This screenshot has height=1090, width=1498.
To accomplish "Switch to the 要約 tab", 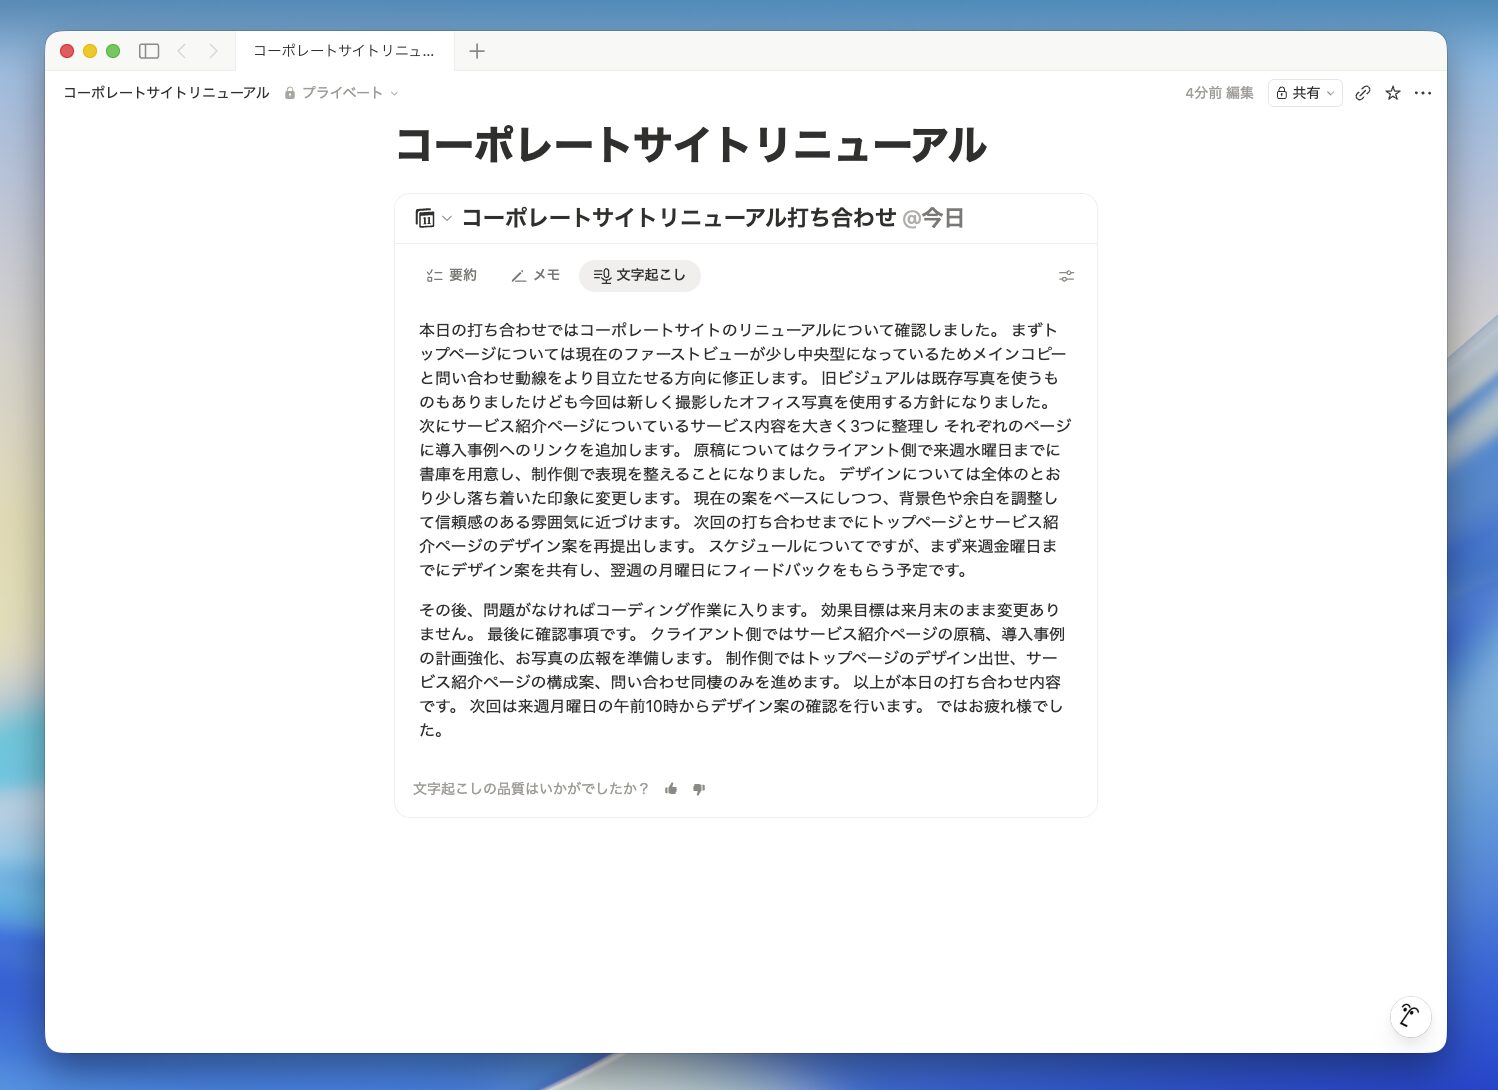I will point(451,275).
